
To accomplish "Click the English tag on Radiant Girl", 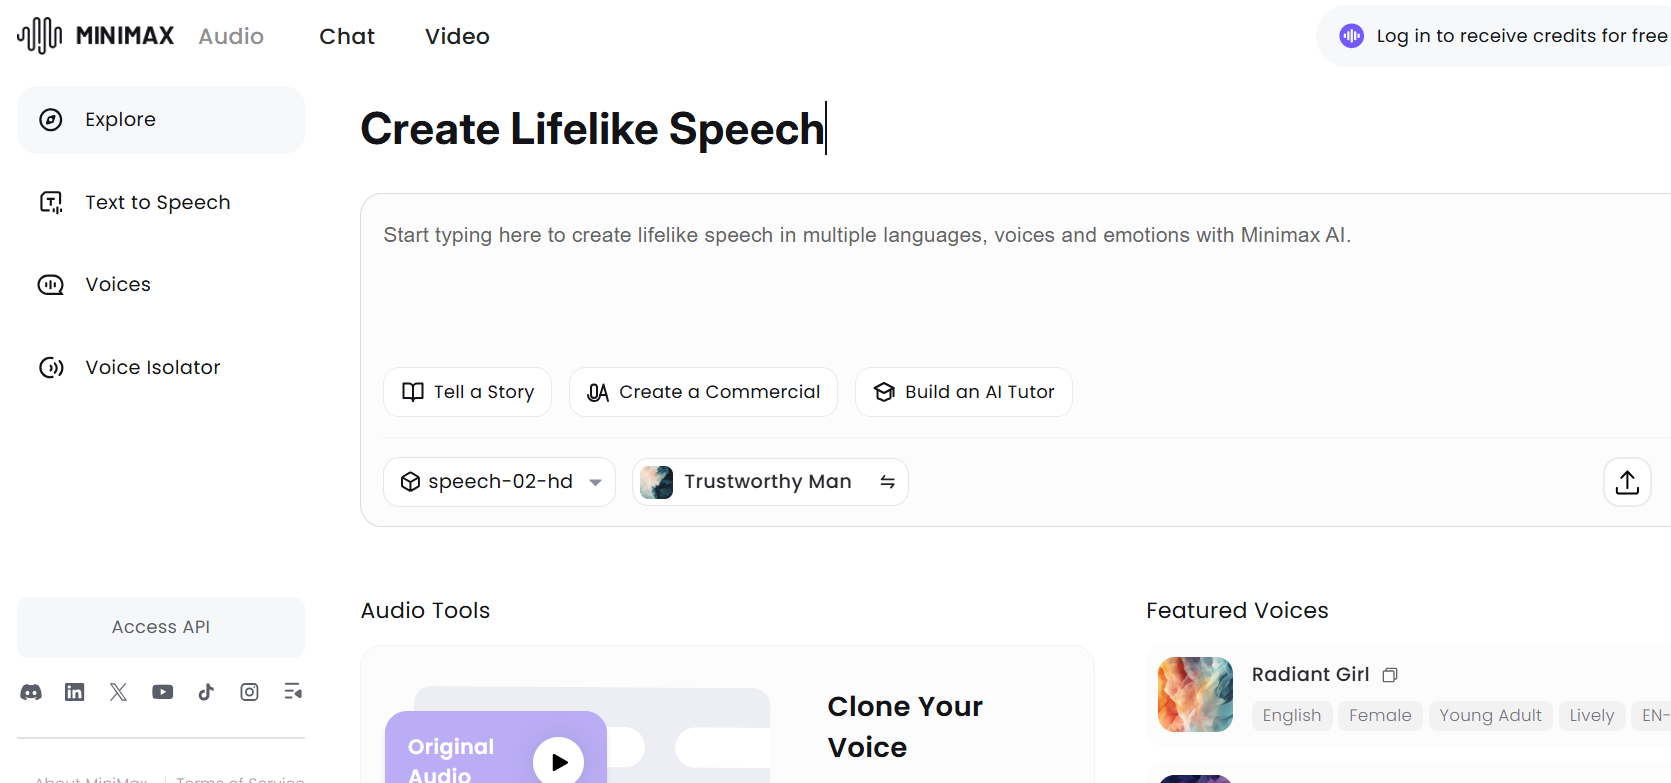I will click(1292, 716).
